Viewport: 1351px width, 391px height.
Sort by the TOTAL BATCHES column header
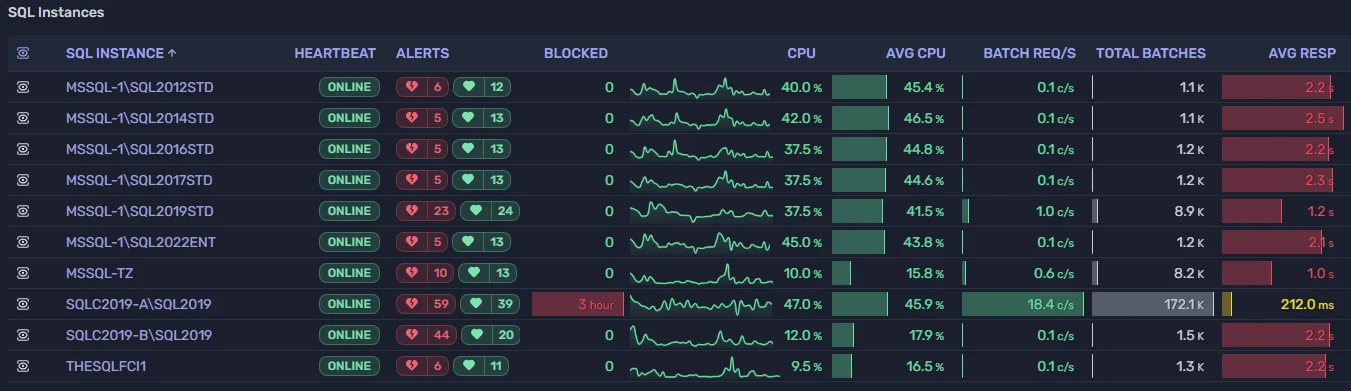point(1151,53)
